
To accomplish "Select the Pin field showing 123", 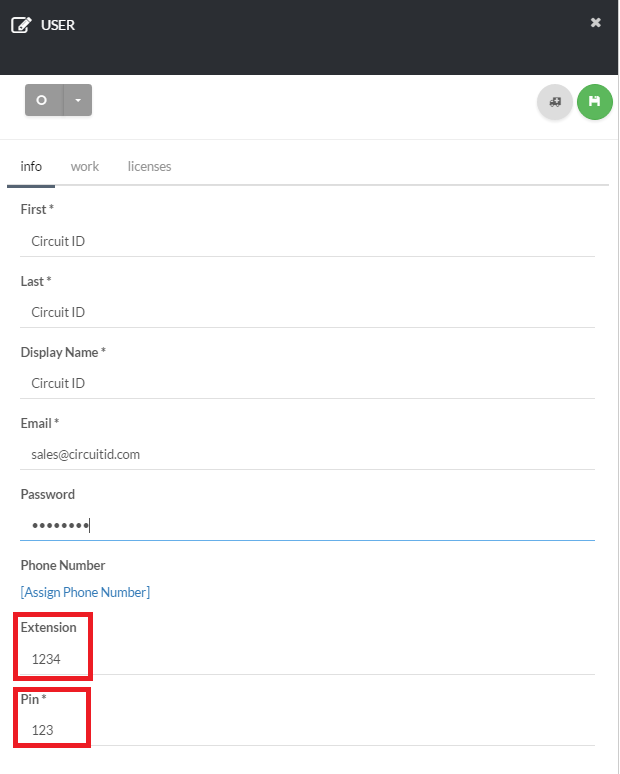I will (307, 730).
